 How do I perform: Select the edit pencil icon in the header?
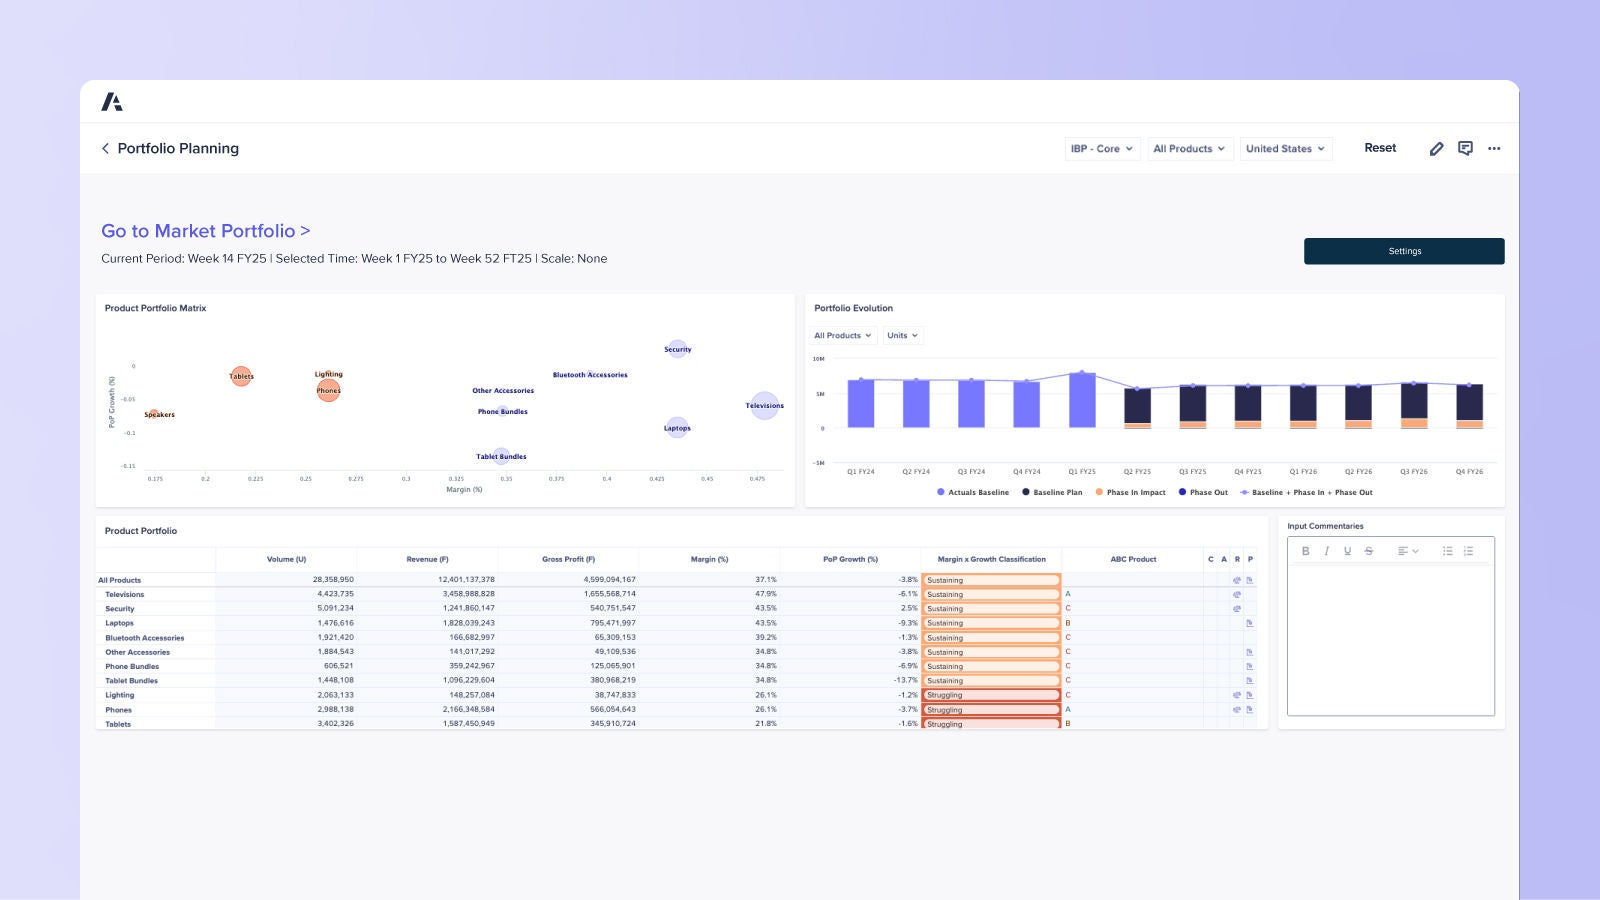(x=1437, y=148)
